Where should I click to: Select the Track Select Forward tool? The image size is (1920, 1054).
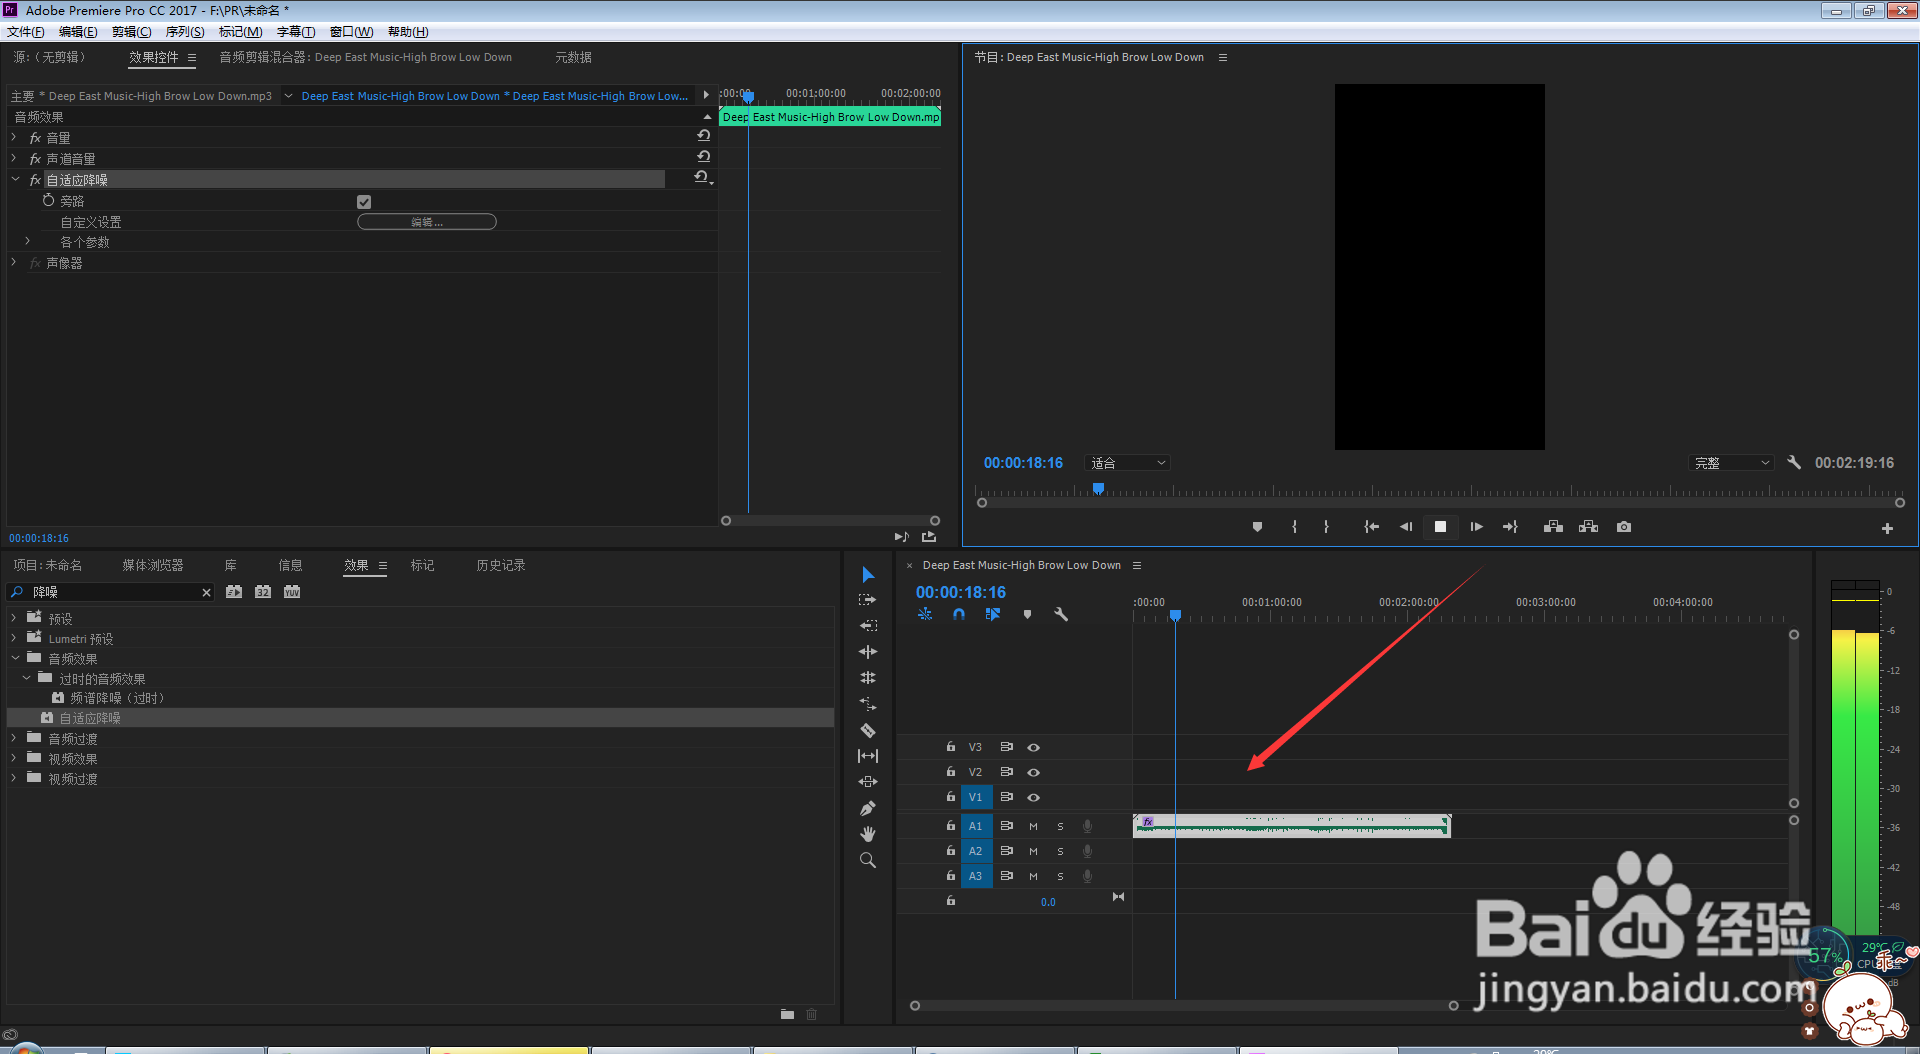(x=868, y=600)
